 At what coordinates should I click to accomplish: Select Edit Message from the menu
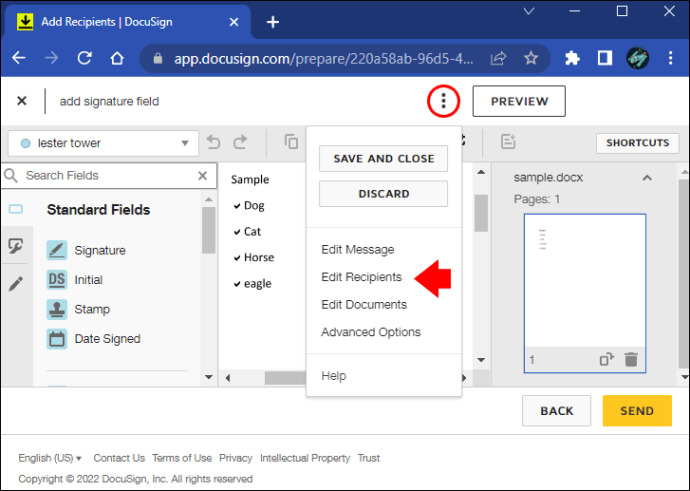(357, 249)
